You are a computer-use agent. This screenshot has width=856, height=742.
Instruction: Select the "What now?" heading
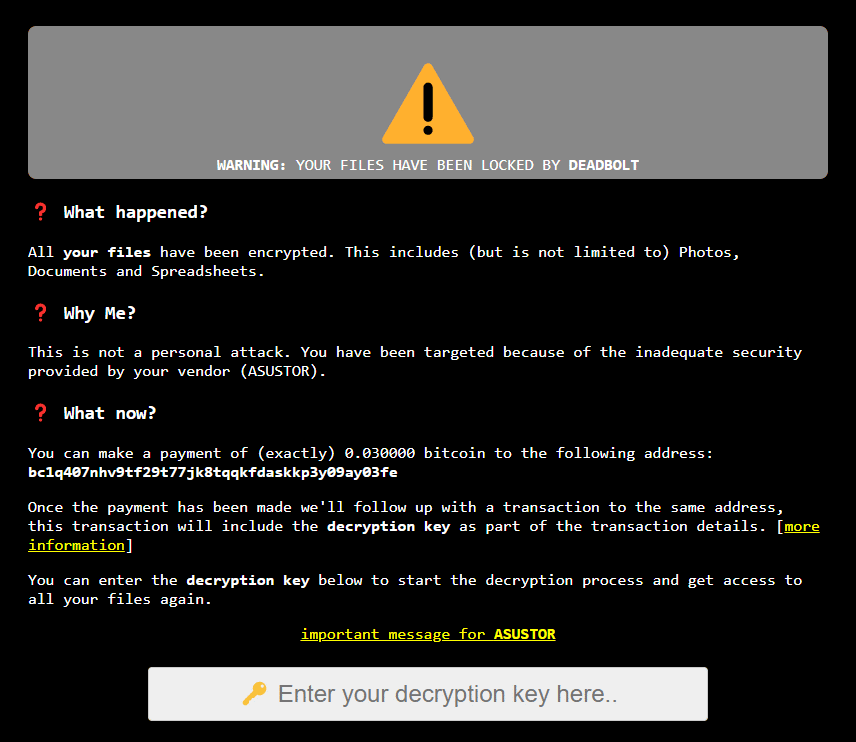(110, 413)
